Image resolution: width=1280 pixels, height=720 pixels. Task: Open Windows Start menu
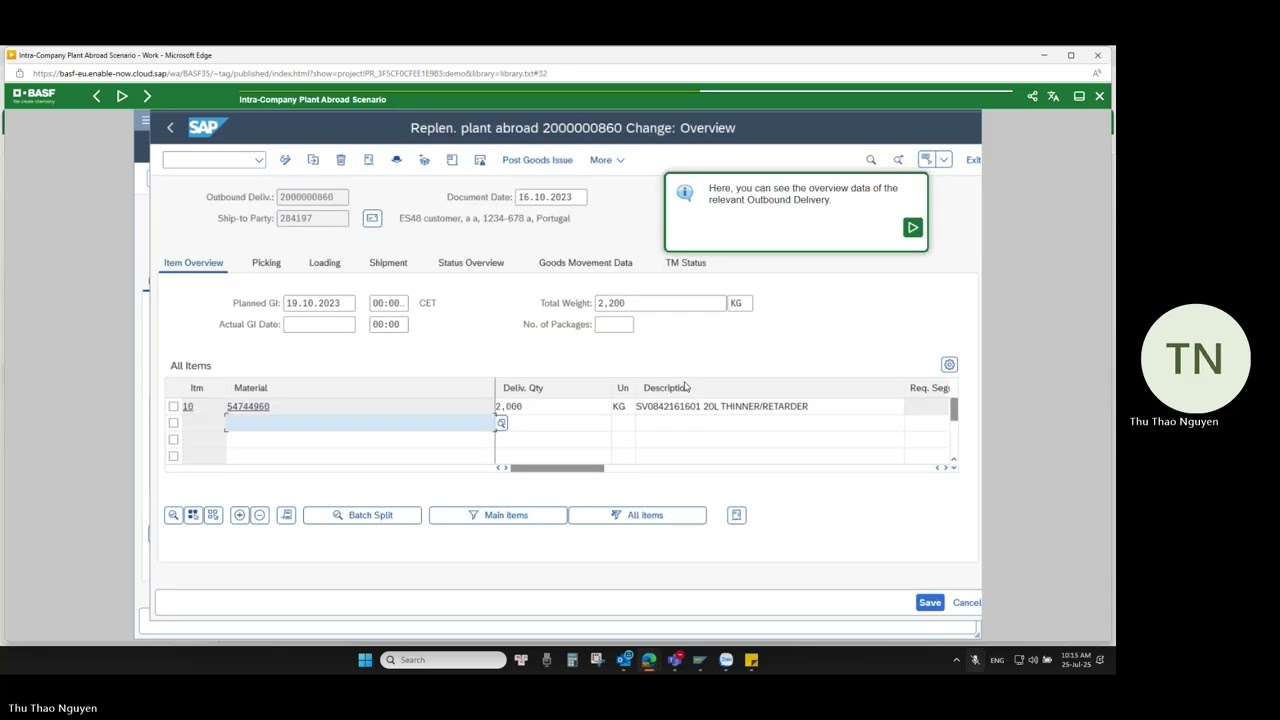[365, 660]
